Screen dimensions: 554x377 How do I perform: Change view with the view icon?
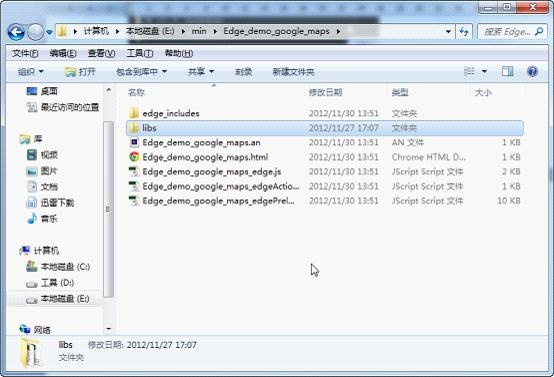(x=469, y=71)
